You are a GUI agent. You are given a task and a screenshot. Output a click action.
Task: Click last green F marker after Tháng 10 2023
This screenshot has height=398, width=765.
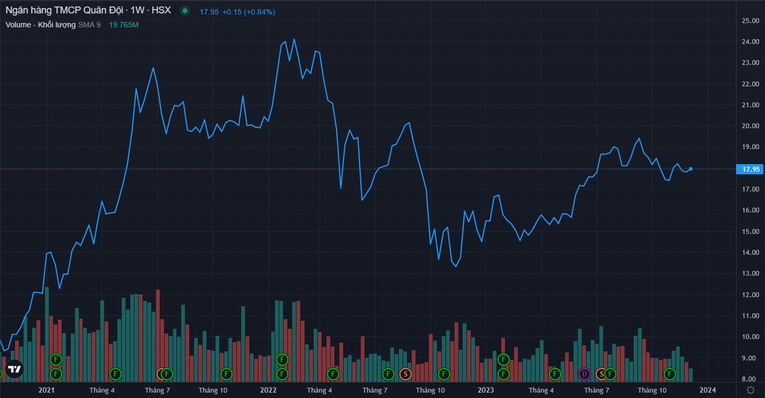(x=670, y=374)
